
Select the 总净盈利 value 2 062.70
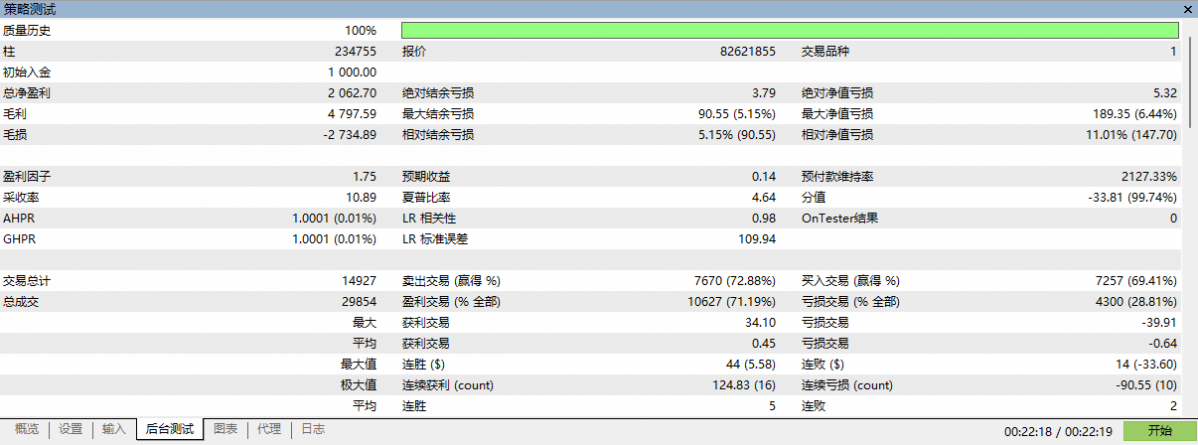point(352,94)
